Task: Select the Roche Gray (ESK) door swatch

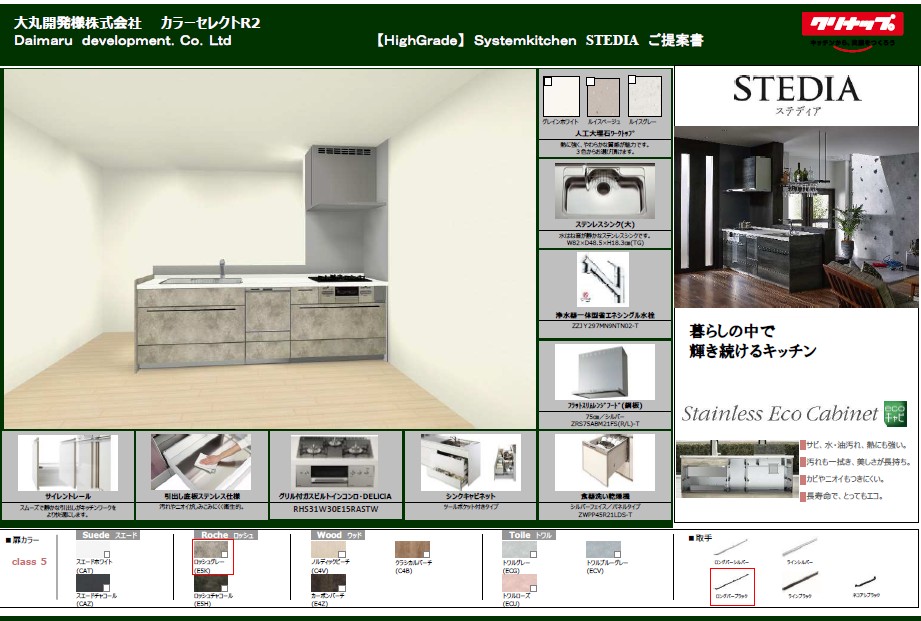Action: coord(211,551)
